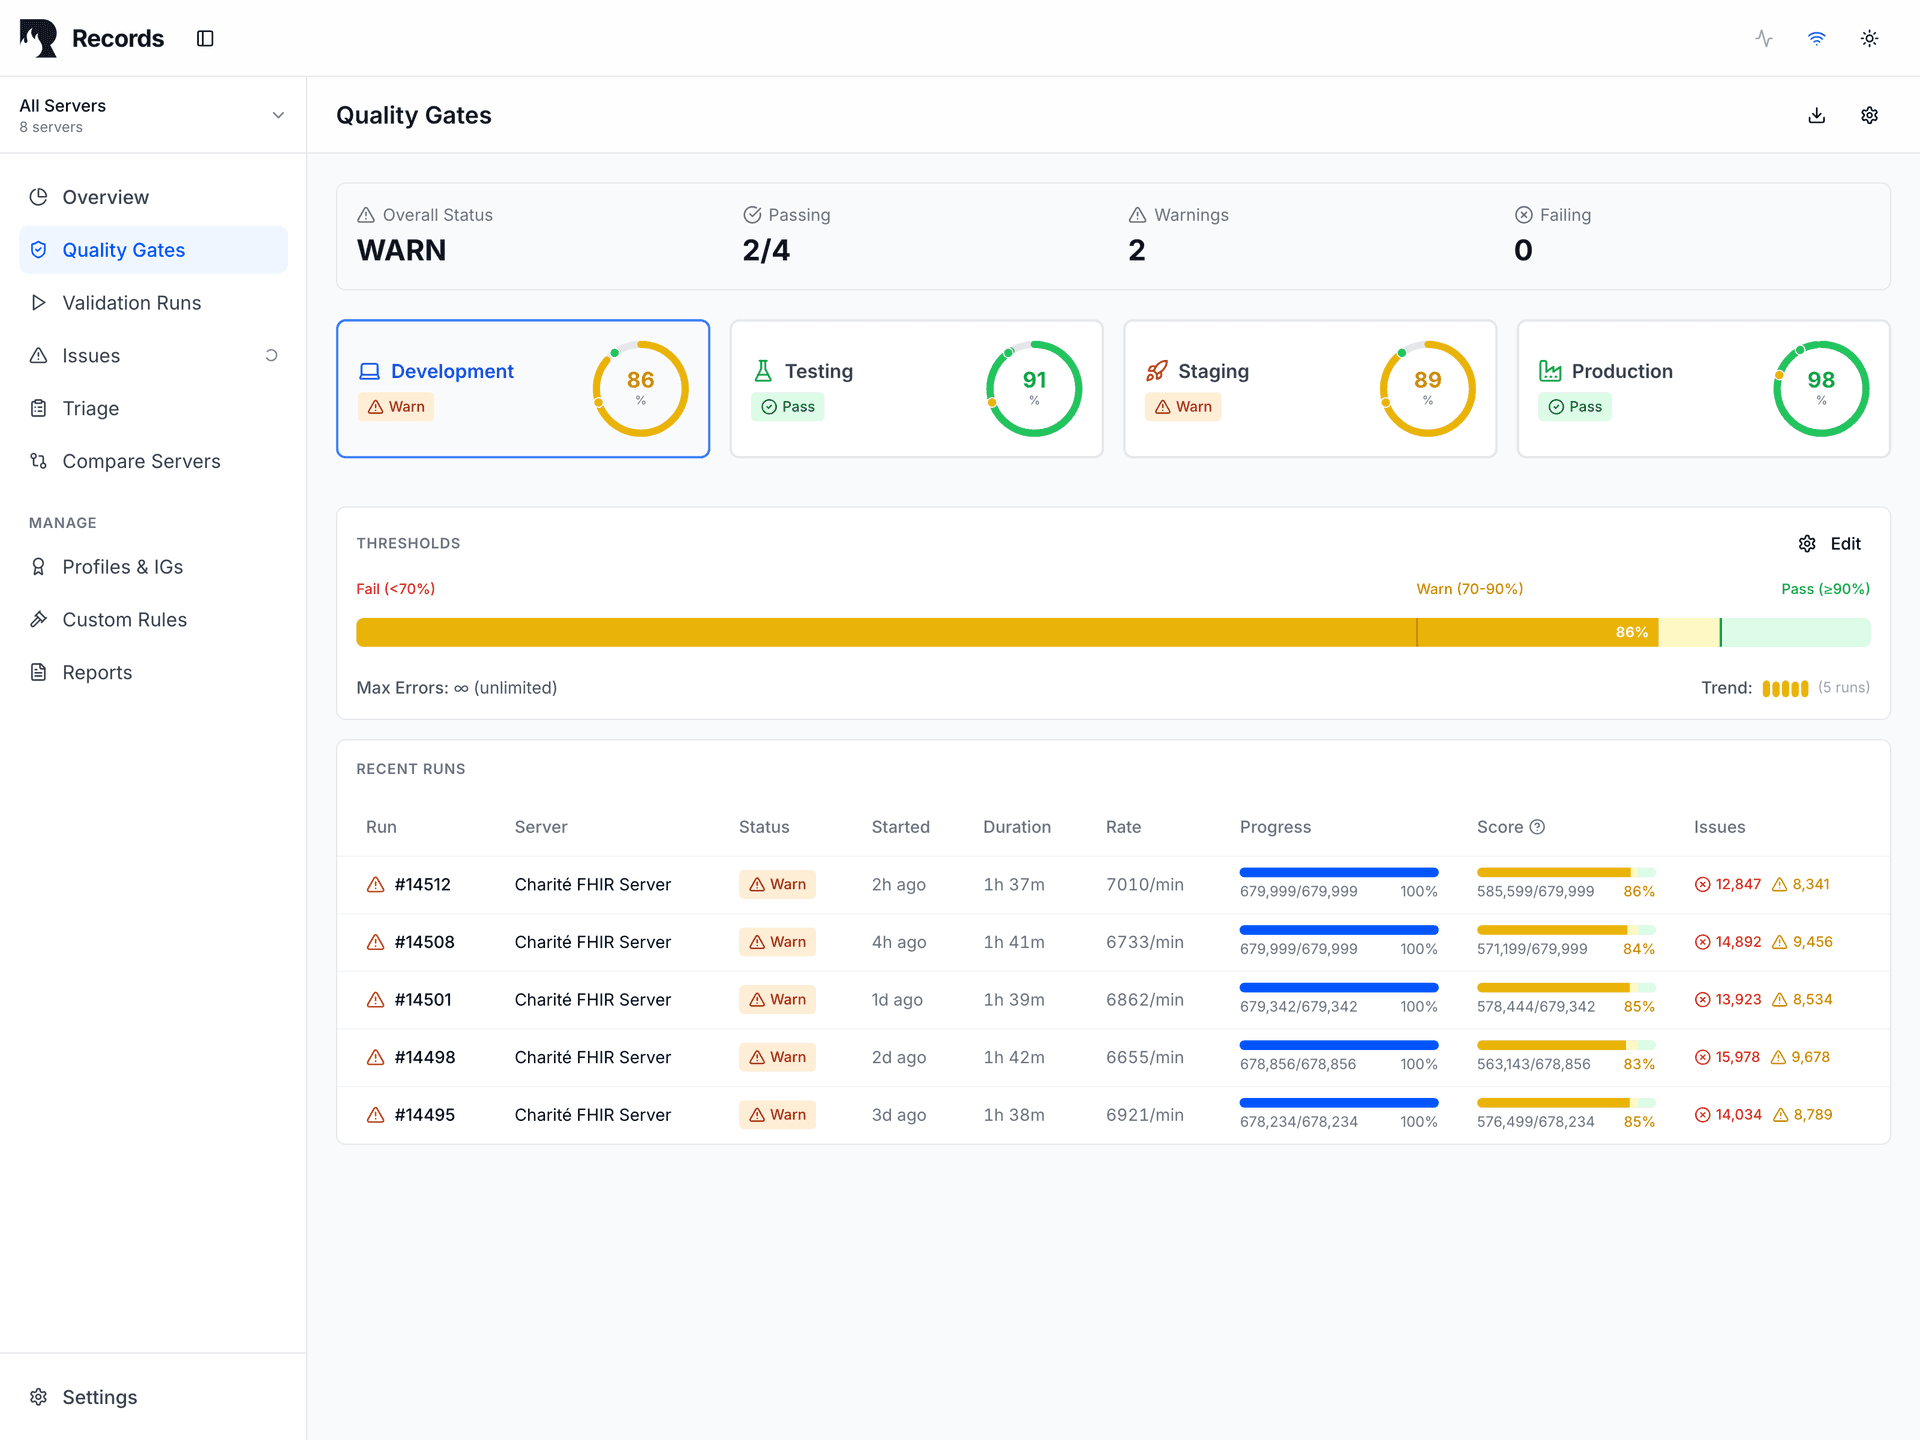This screenshot has width=1920, height=1440.
Task: Toggle light/dark theme sun icon
Action: tap(1869, 38)
